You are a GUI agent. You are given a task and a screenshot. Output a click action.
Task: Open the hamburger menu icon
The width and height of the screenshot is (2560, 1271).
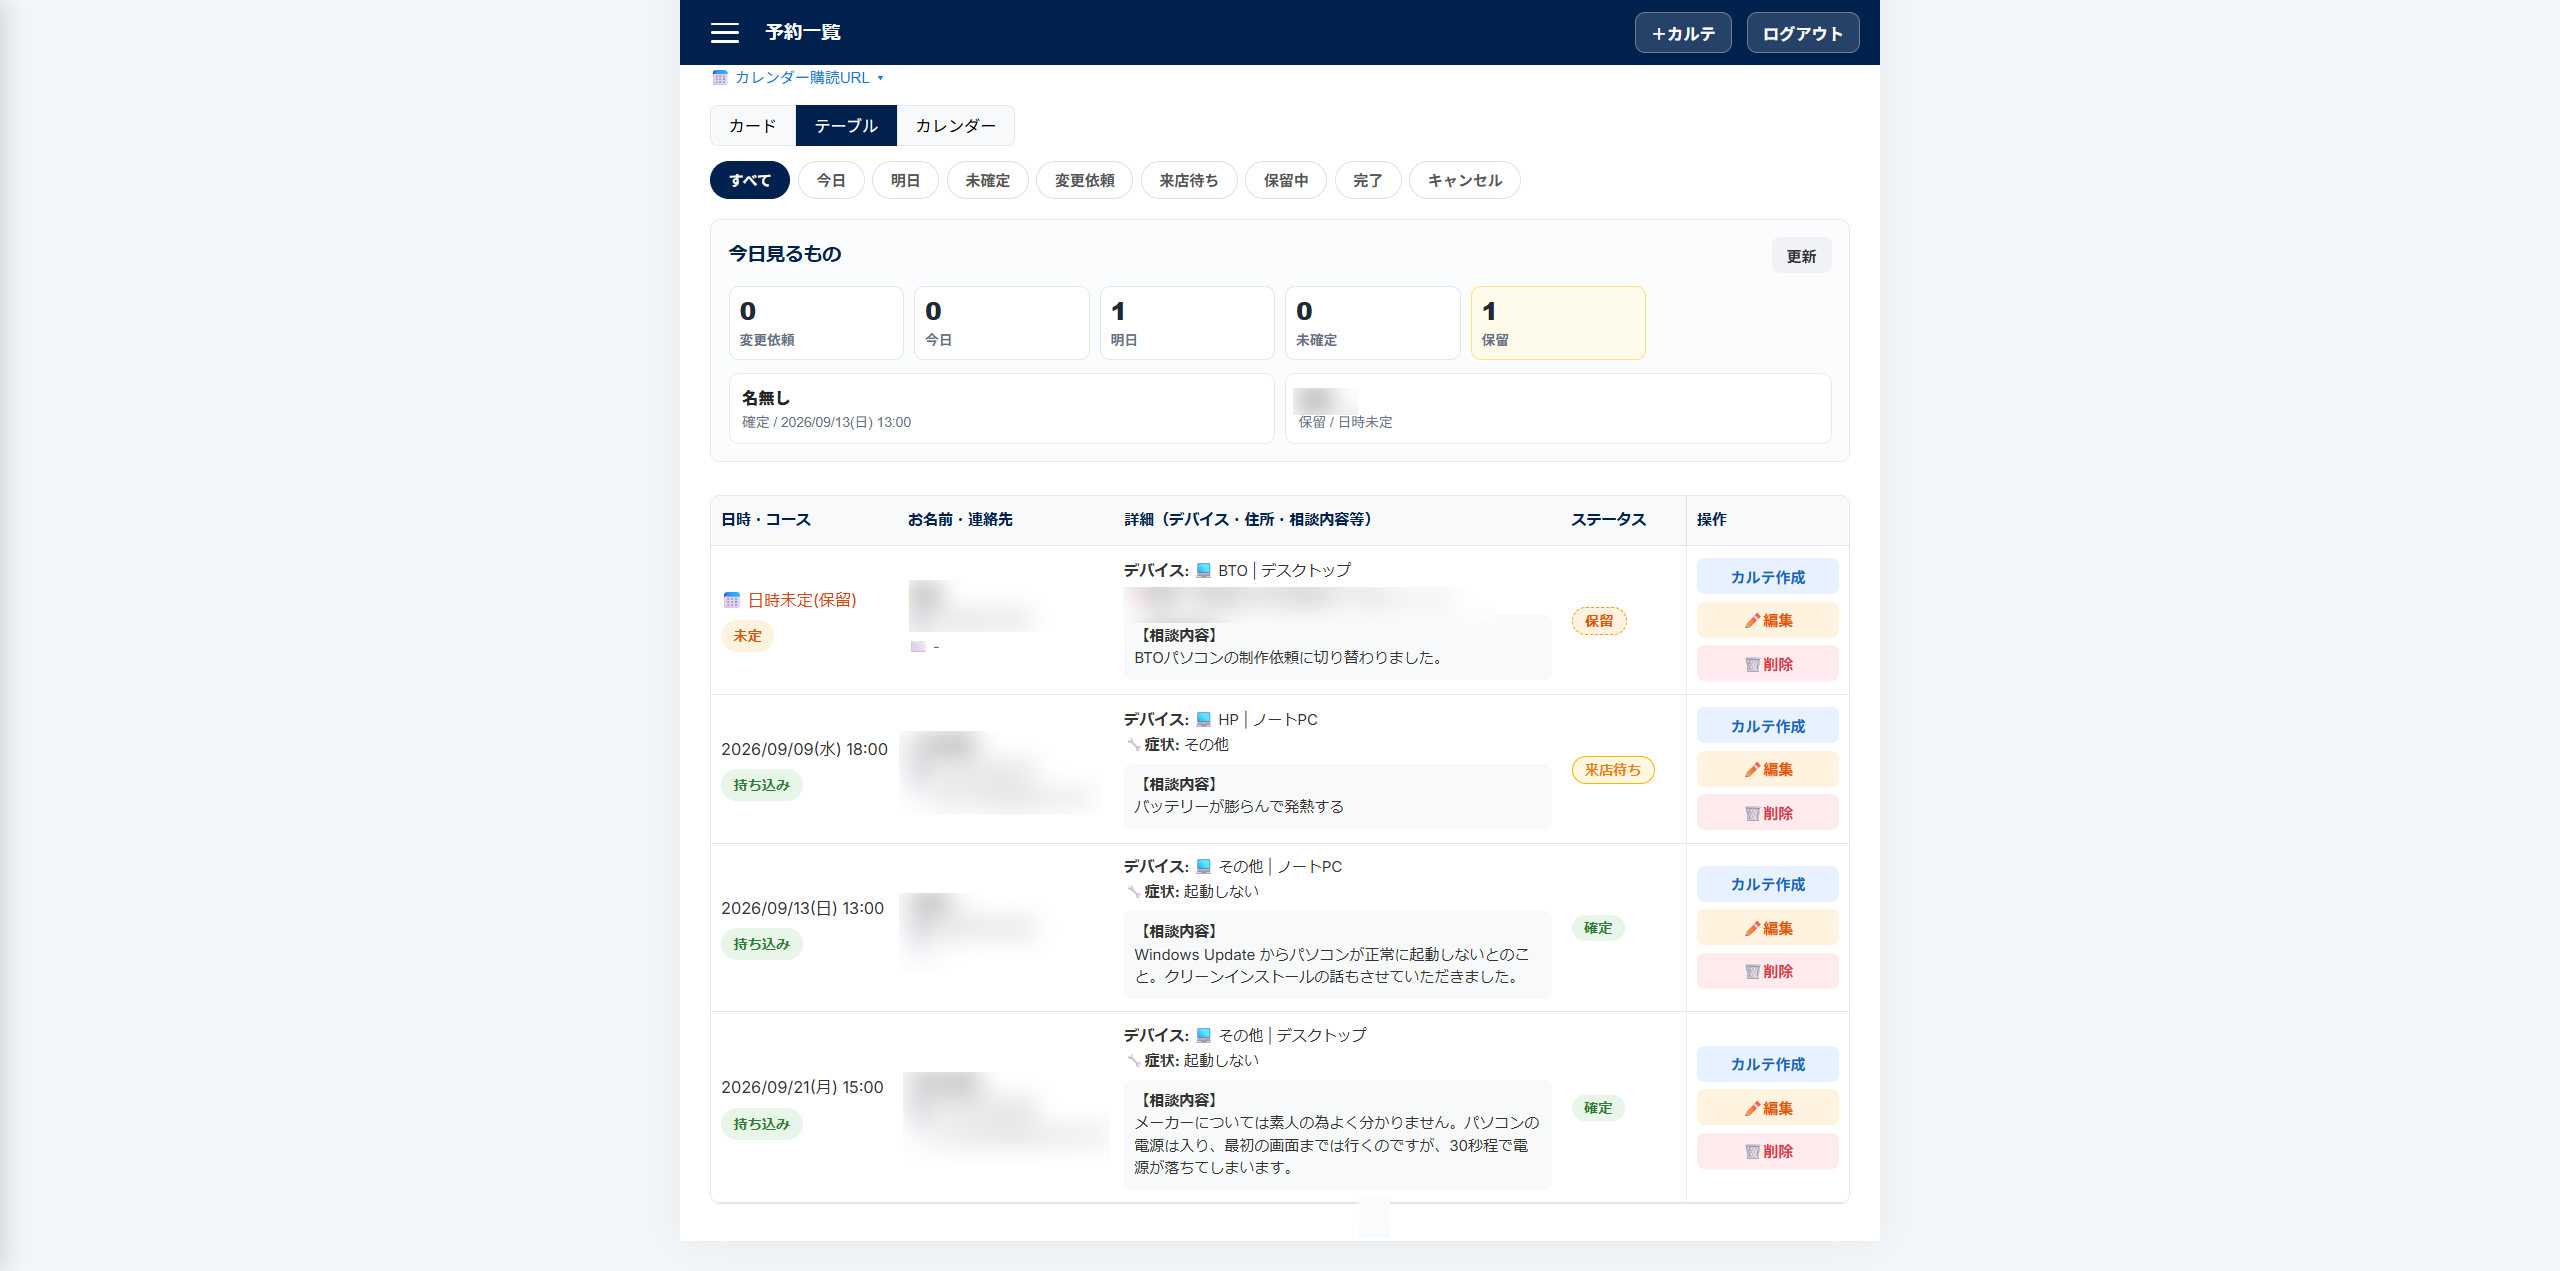725,33
